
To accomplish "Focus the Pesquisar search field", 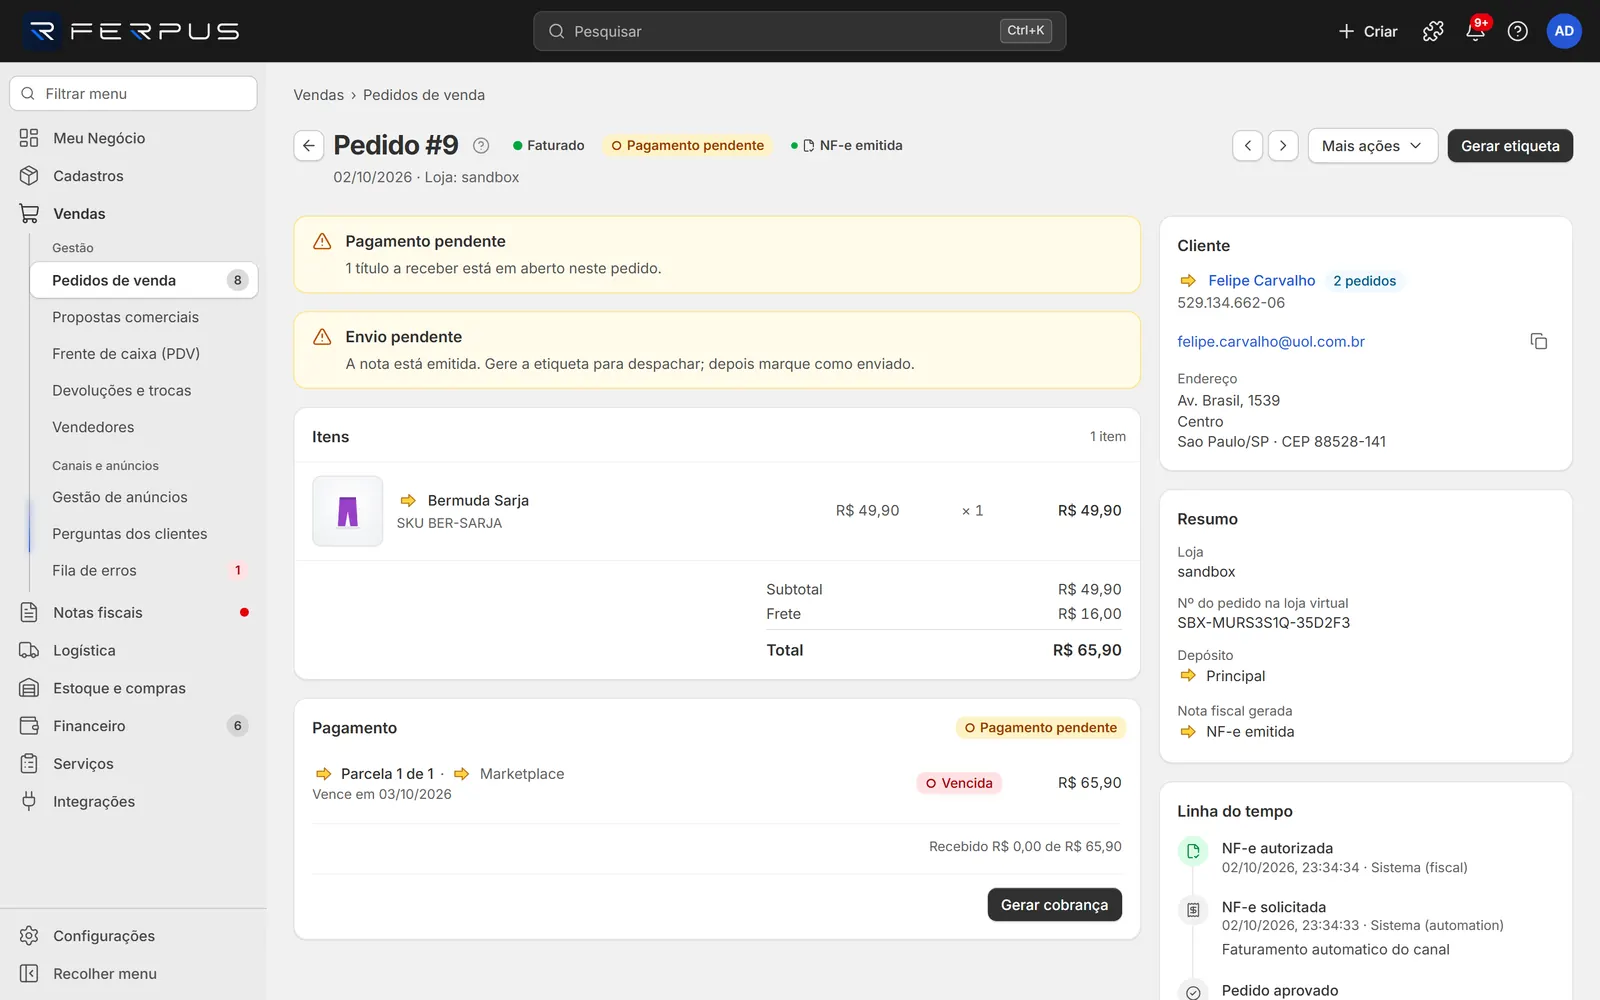I will [x=799, y=31].
